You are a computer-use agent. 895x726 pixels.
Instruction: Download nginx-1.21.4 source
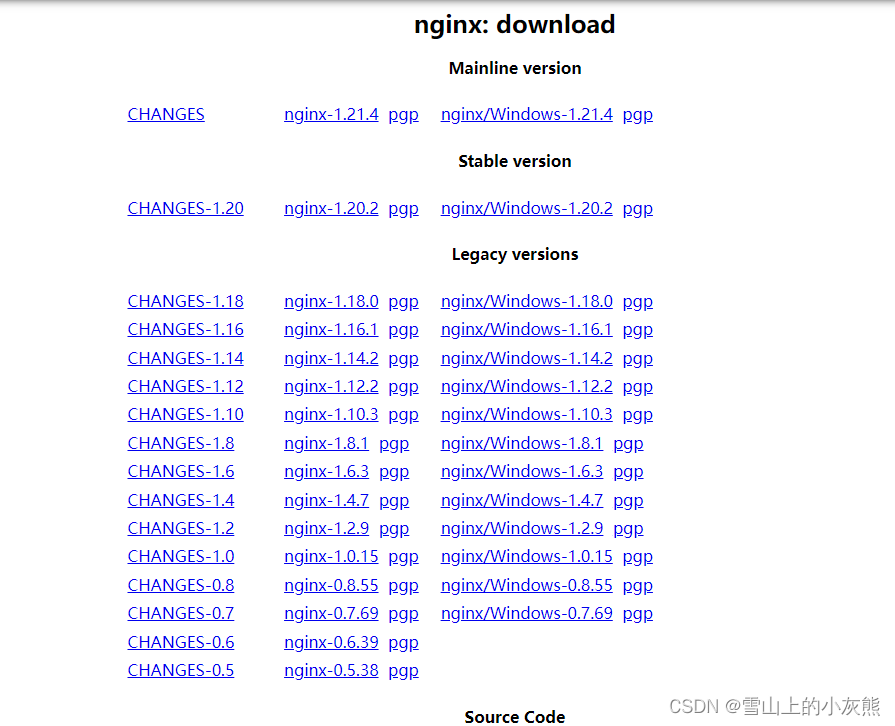[x=331, y=114]
